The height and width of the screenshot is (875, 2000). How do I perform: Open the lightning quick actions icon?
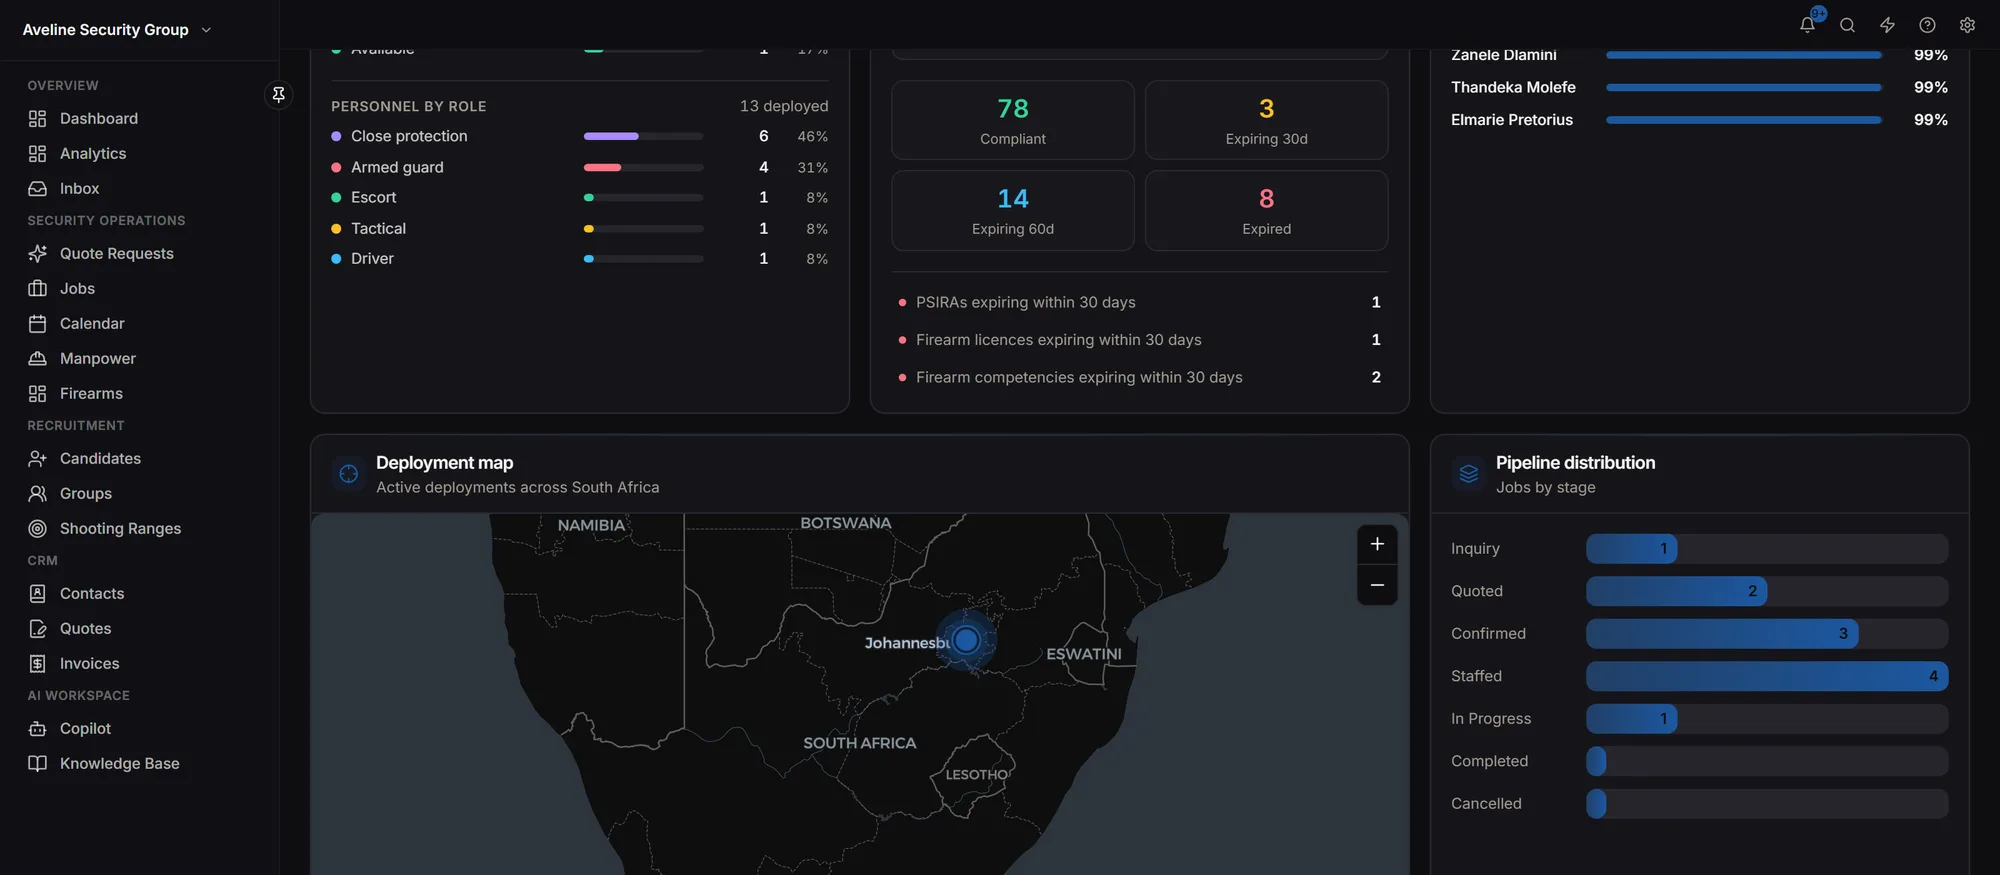tap(1887, 26)
